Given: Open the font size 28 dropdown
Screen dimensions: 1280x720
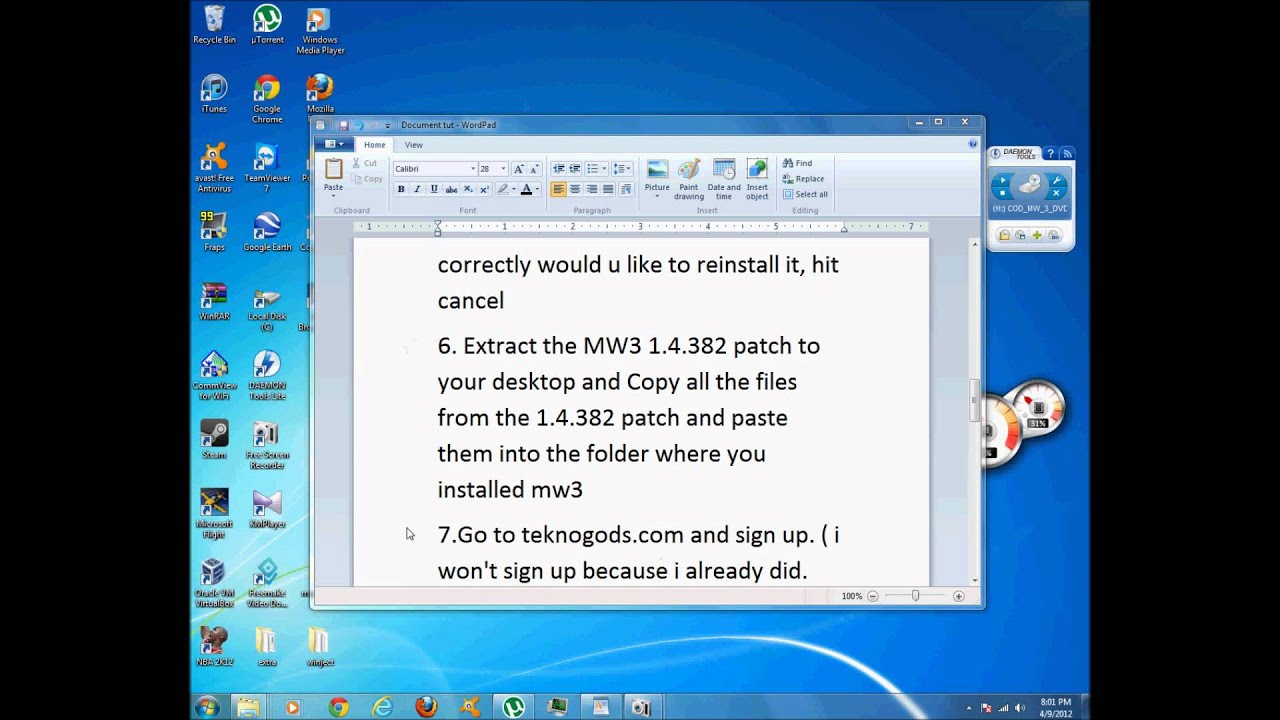Looking at the screenshot, I should coord(503,169).
